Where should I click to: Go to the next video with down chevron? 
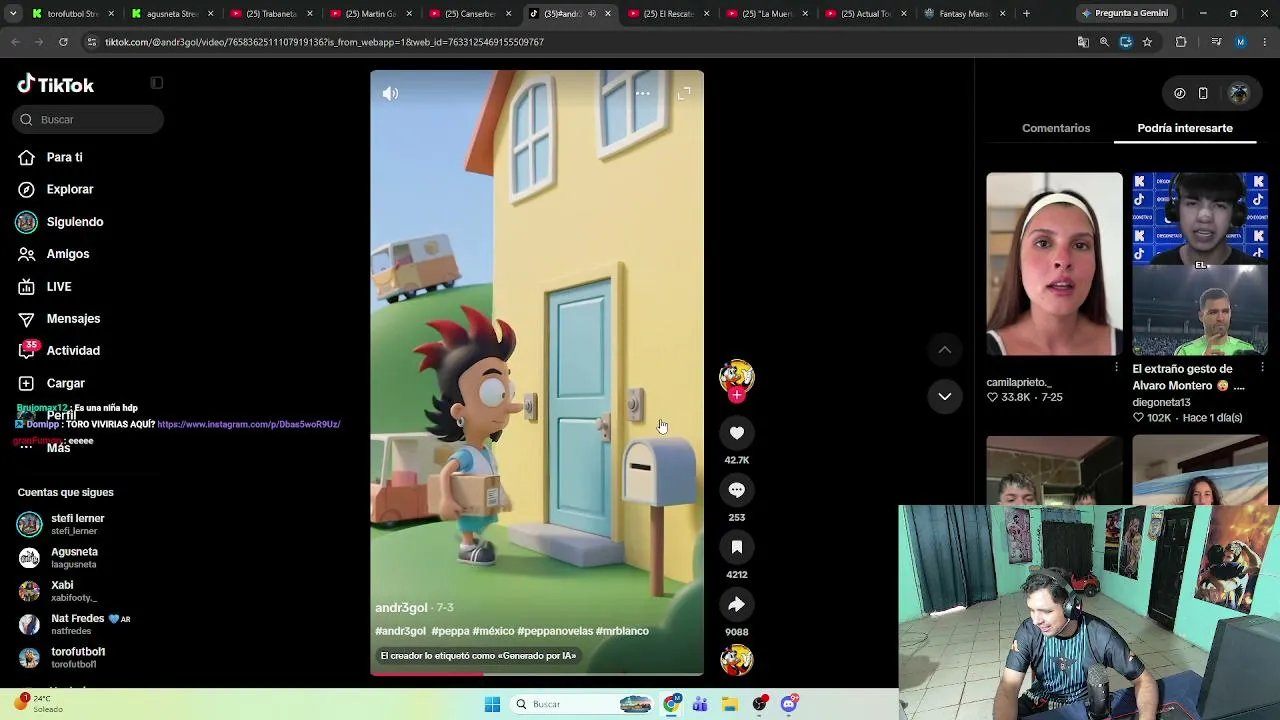[x=944, y=396]
